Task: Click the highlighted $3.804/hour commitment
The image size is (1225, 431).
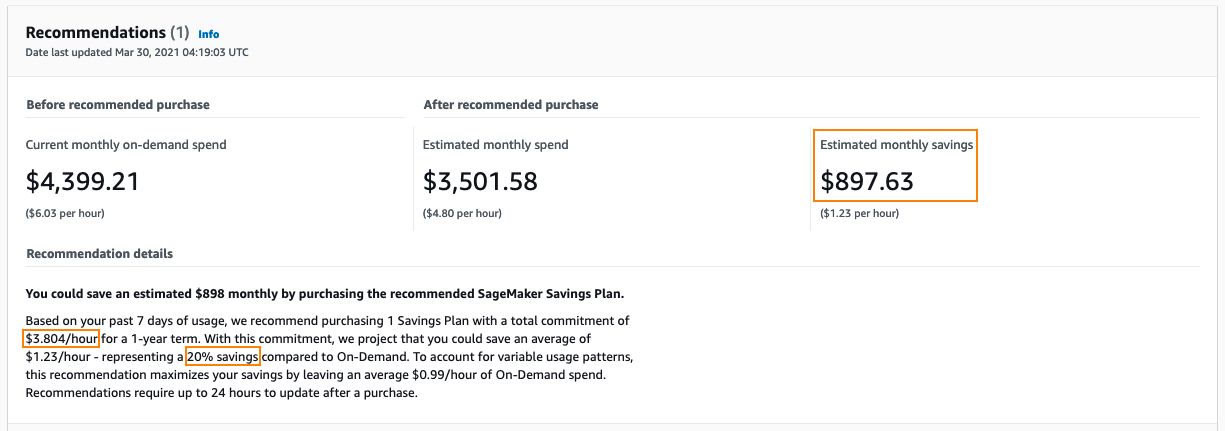Action: [61, 338]
